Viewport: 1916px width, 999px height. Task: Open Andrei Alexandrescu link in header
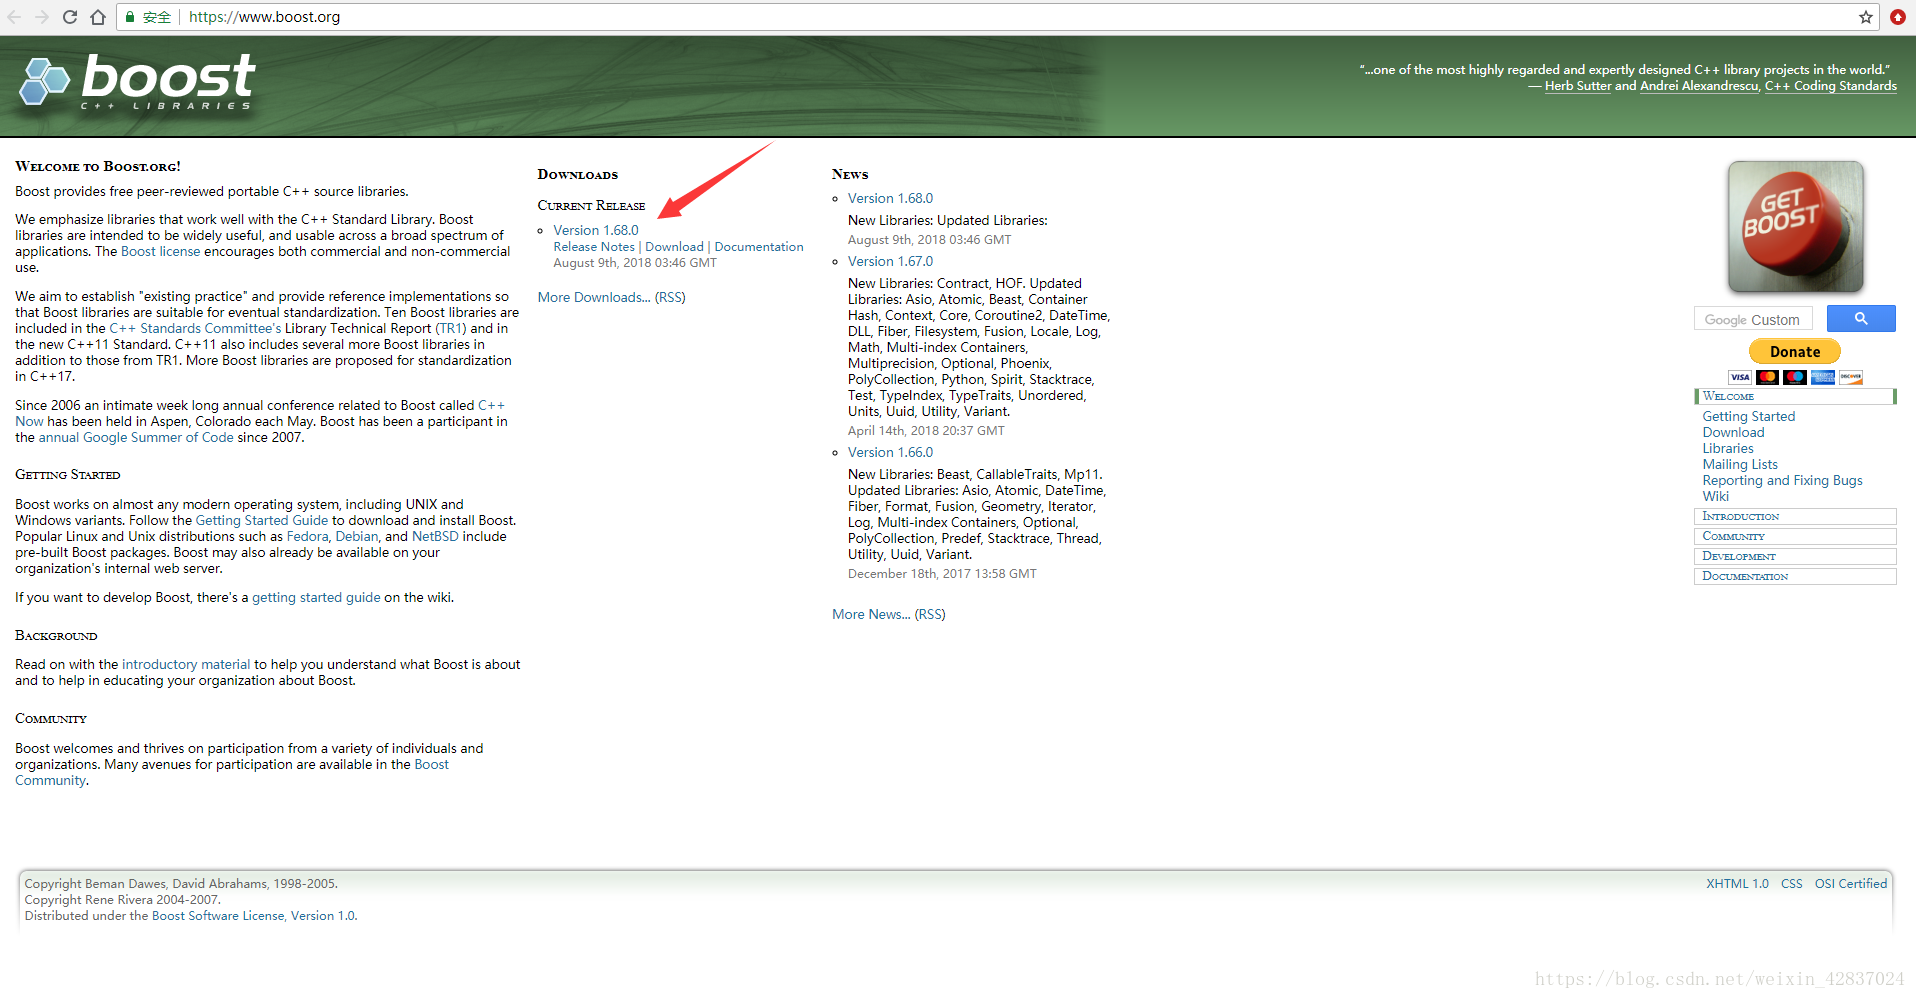(1699, 86)
